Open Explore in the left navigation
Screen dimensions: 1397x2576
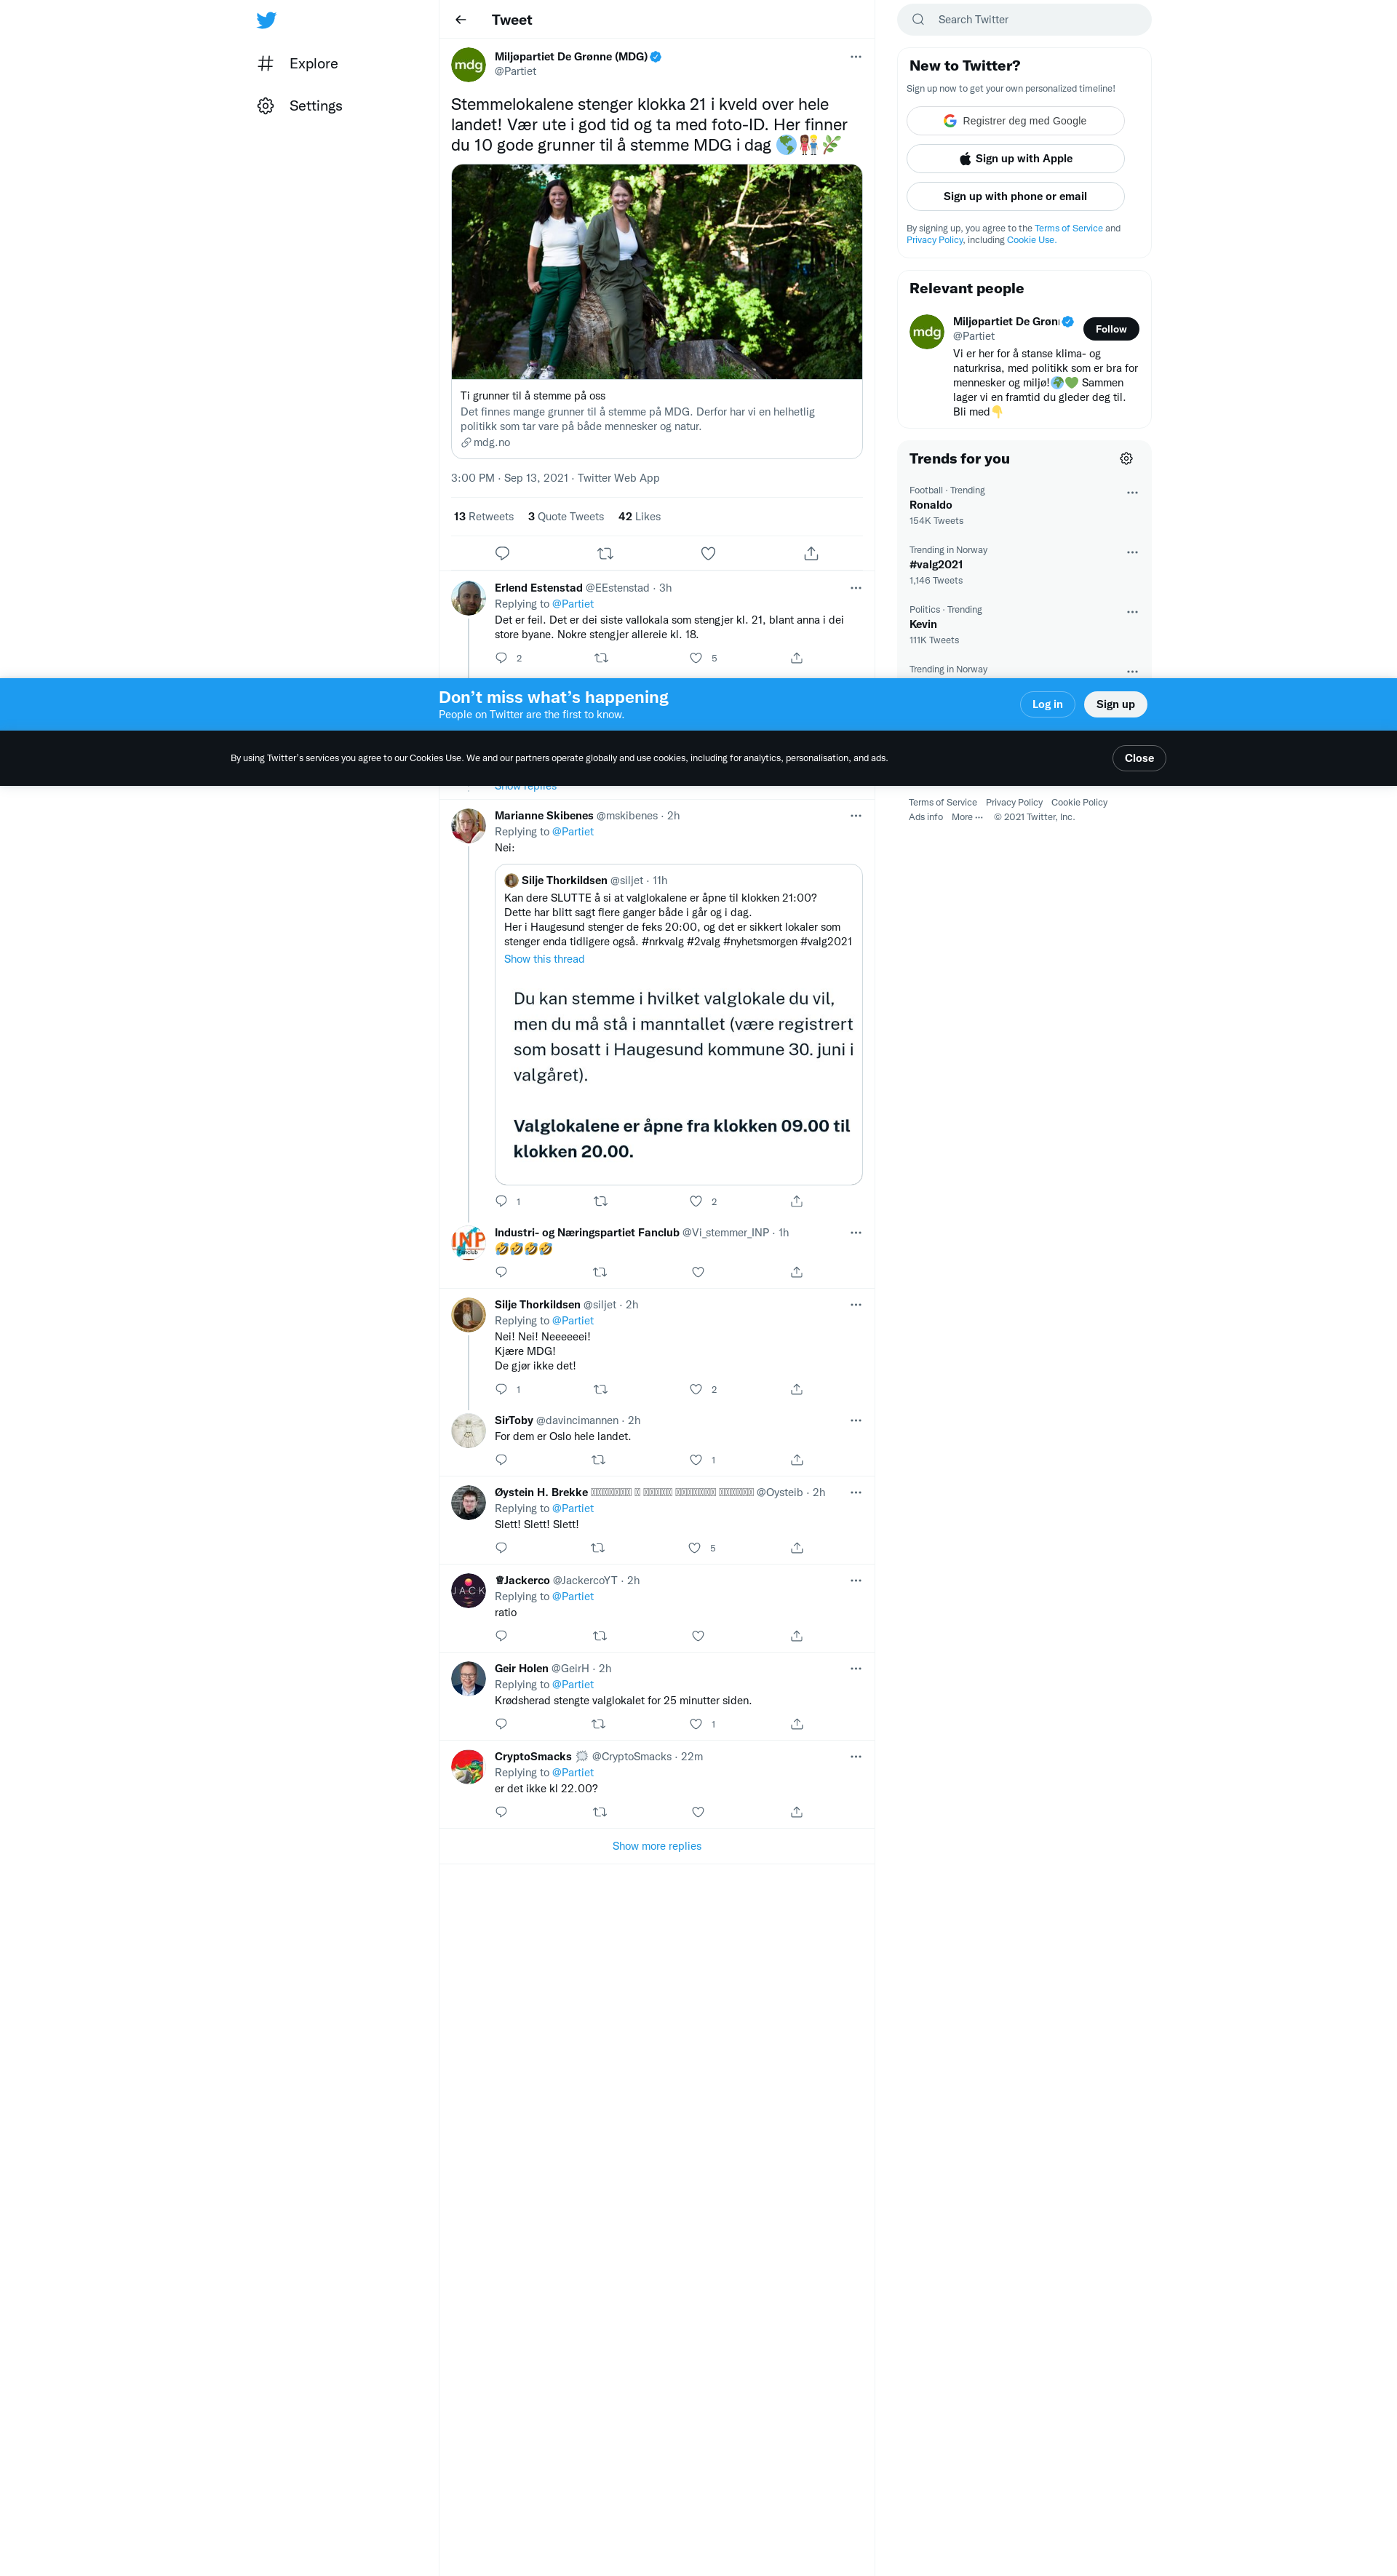[x=313, y=64]
